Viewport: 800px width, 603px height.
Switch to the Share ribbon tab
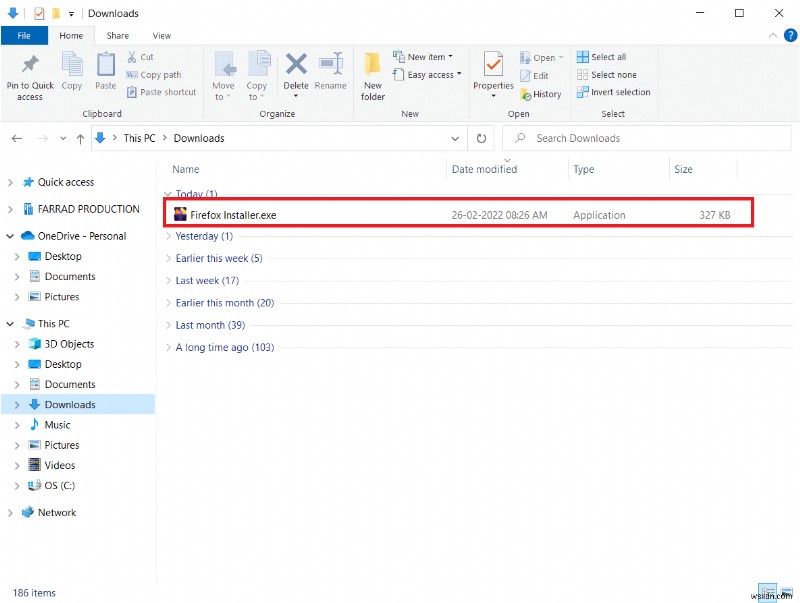point(116,34)
